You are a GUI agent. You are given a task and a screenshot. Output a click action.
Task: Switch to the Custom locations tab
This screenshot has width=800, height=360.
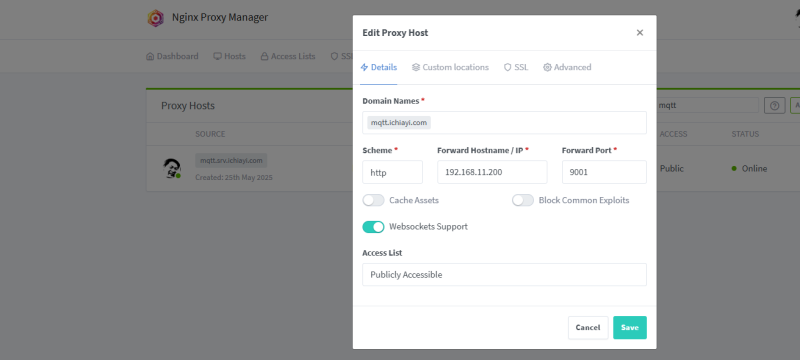tap(451, 67)
